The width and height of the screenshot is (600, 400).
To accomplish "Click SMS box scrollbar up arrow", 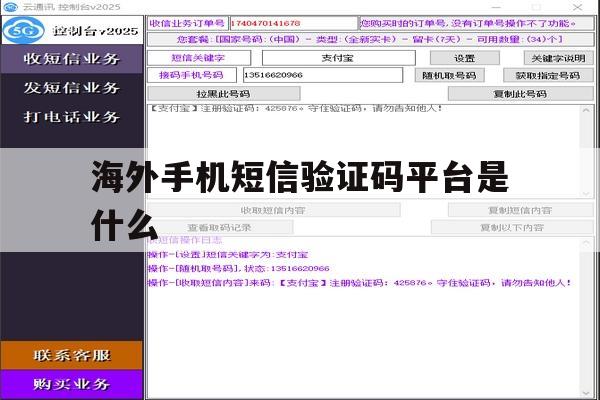I will [x=586, y=110].
